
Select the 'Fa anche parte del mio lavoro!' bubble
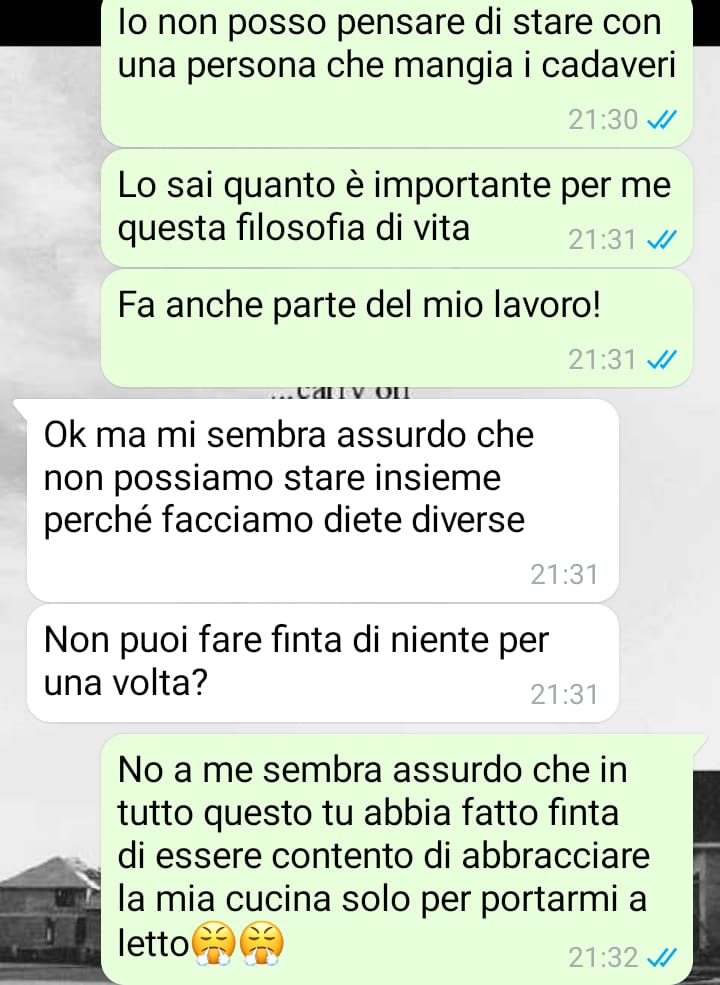(x=396, y=329)
